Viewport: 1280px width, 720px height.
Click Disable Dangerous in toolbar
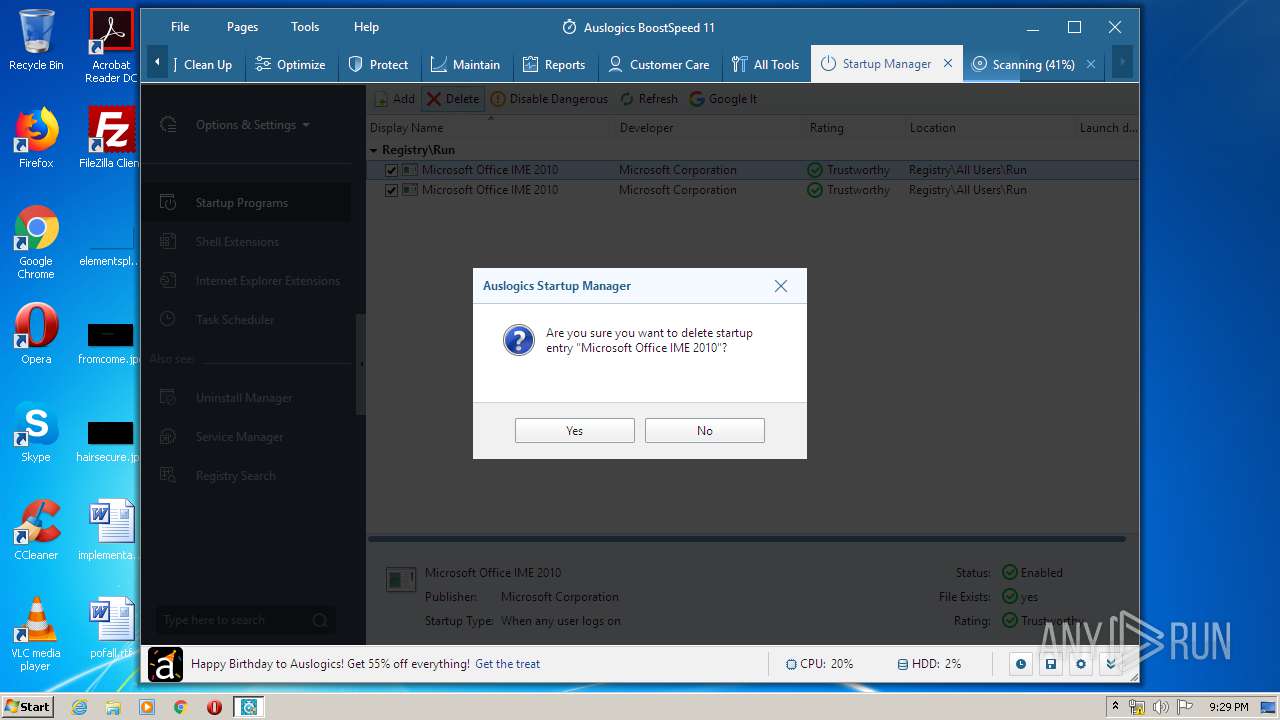[549, 99]
